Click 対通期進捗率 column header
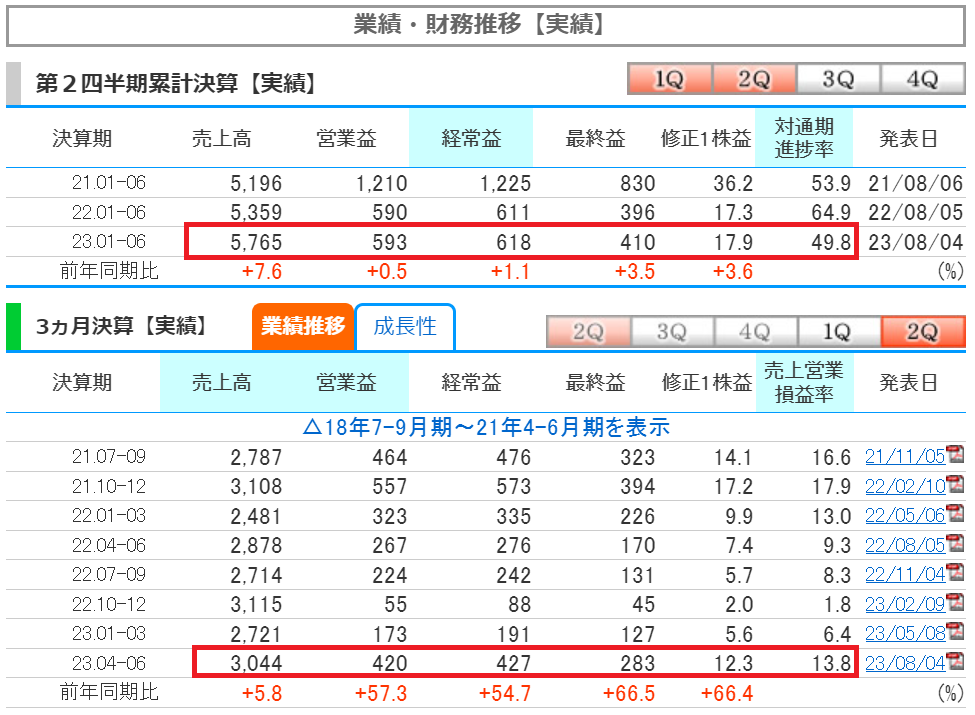Image resolution: width=975 pixels, height=715 pixels. coord(803,138)
